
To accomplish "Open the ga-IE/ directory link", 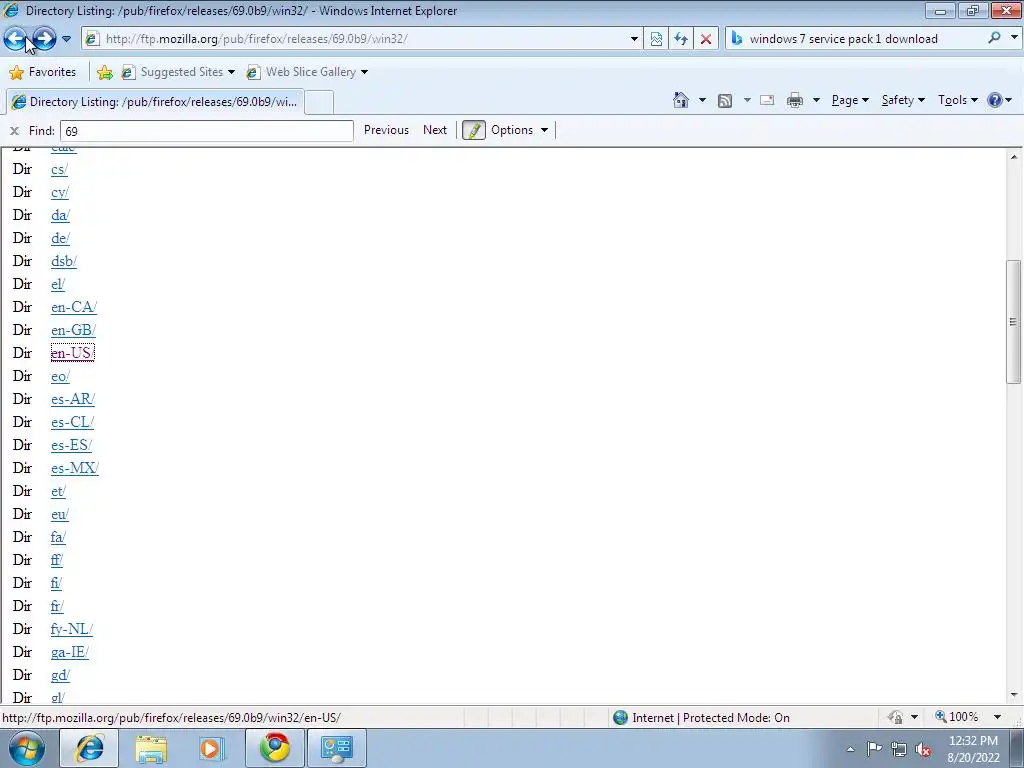I will click(70, 652).
